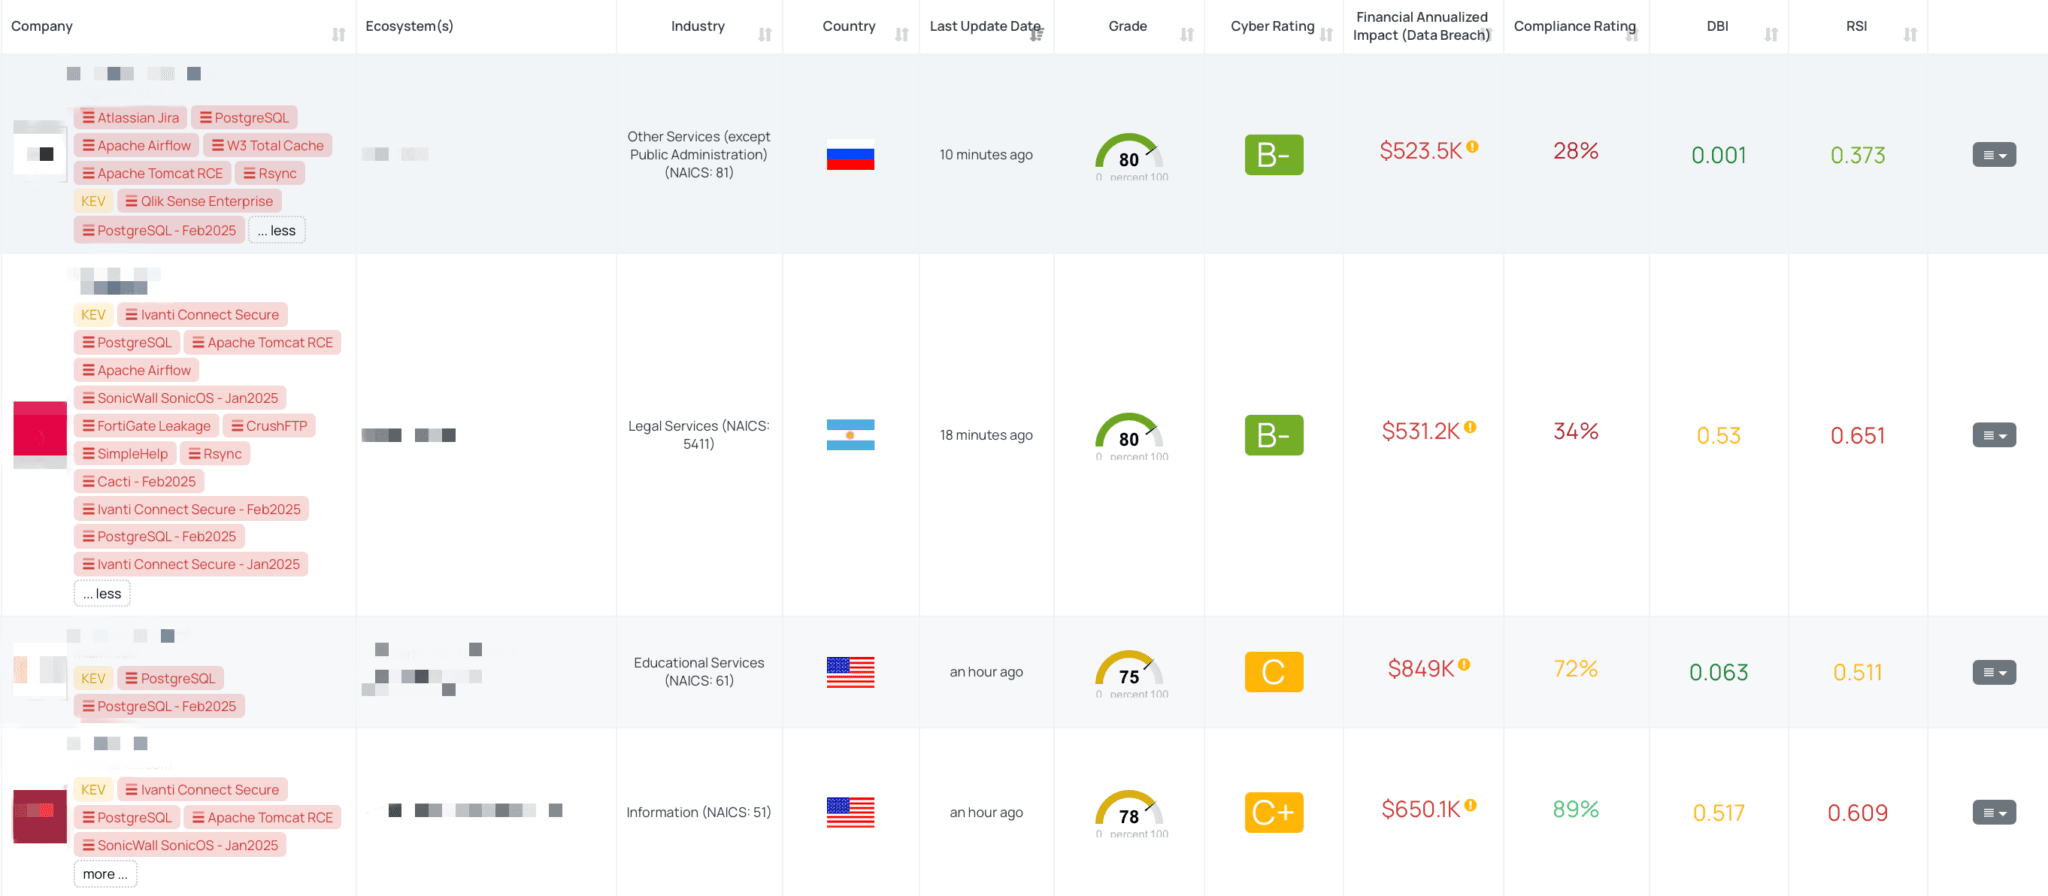2048x896 pixels.
Task: Expand tags using the 'more ...' button
Action: point(105,874)
